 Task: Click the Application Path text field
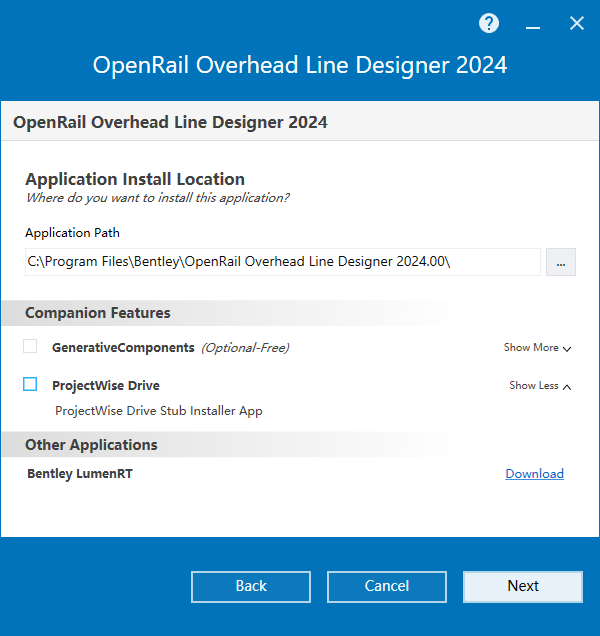click(283, 262)
